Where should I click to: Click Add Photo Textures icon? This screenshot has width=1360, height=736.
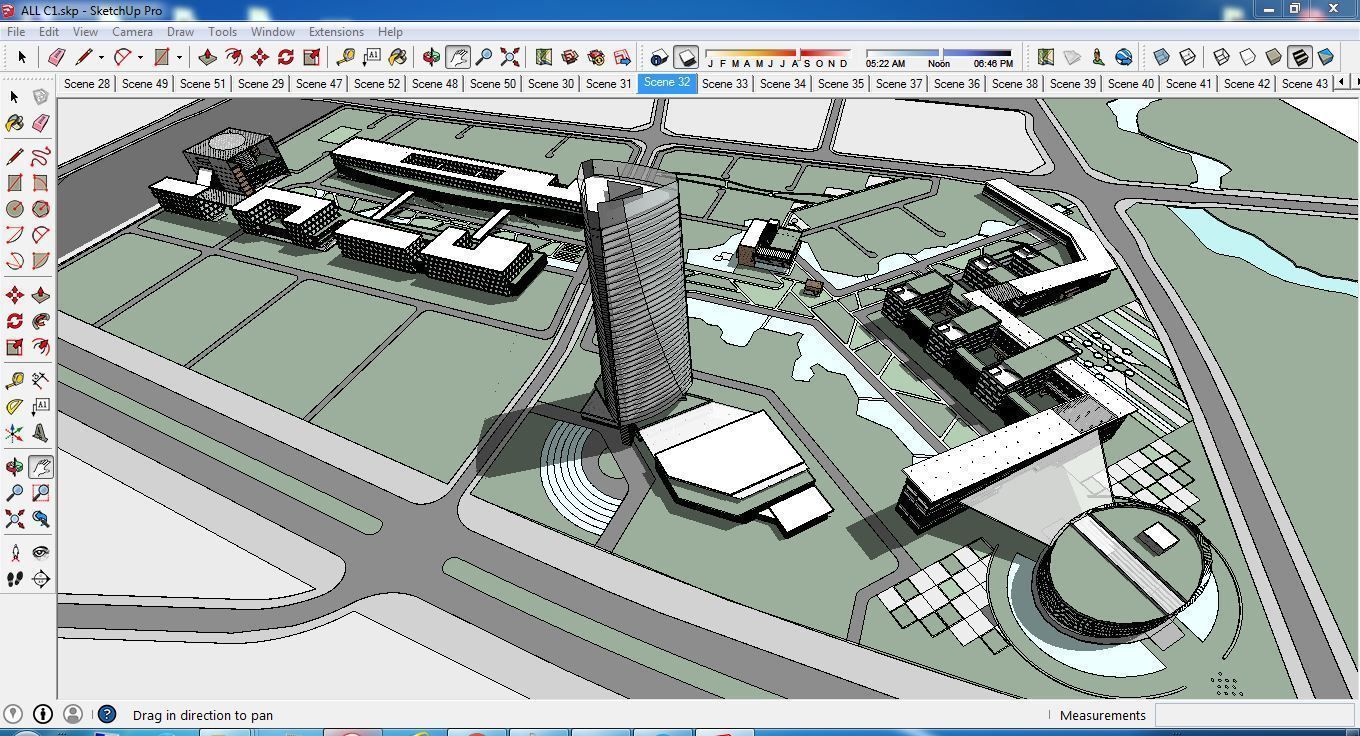(x=1098, y=57)
